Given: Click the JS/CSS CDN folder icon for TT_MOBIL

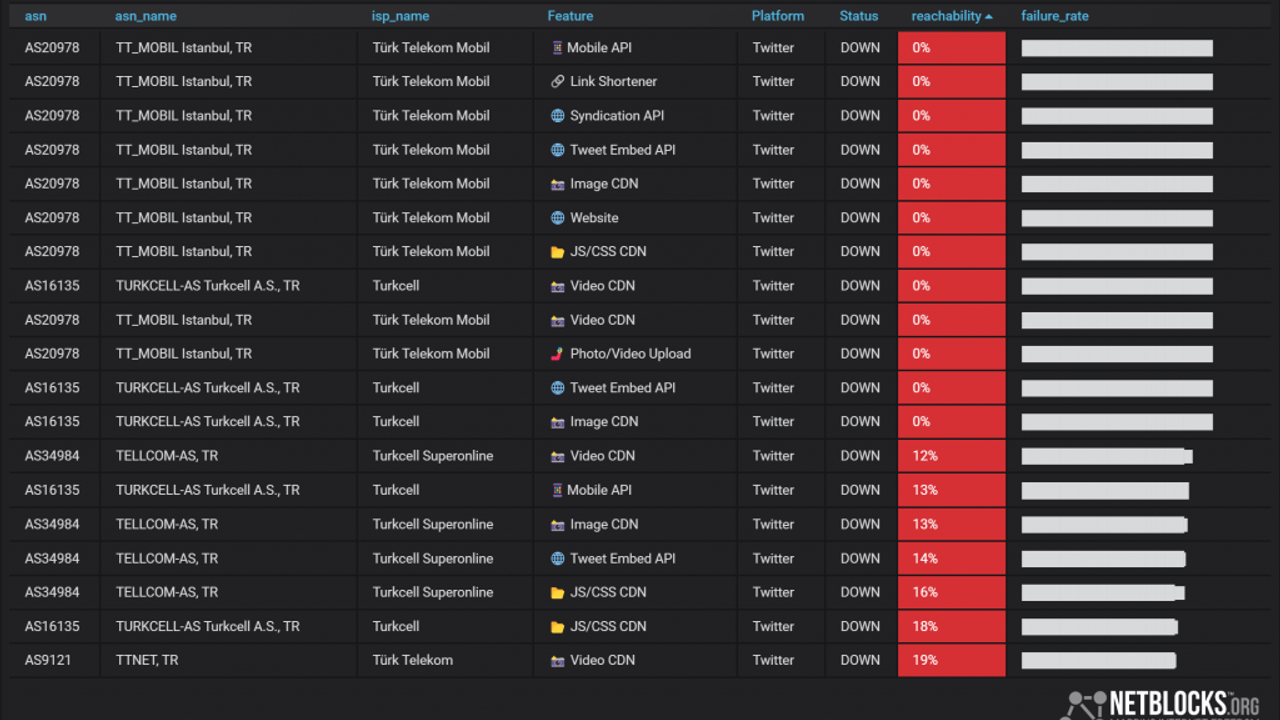Looking at the screenshot, I should 558,252.
